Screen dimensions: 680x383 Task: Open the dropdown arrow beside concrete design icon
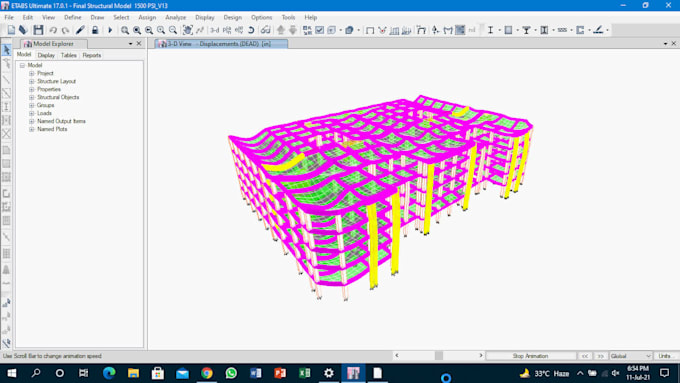(x=517, y=30)
